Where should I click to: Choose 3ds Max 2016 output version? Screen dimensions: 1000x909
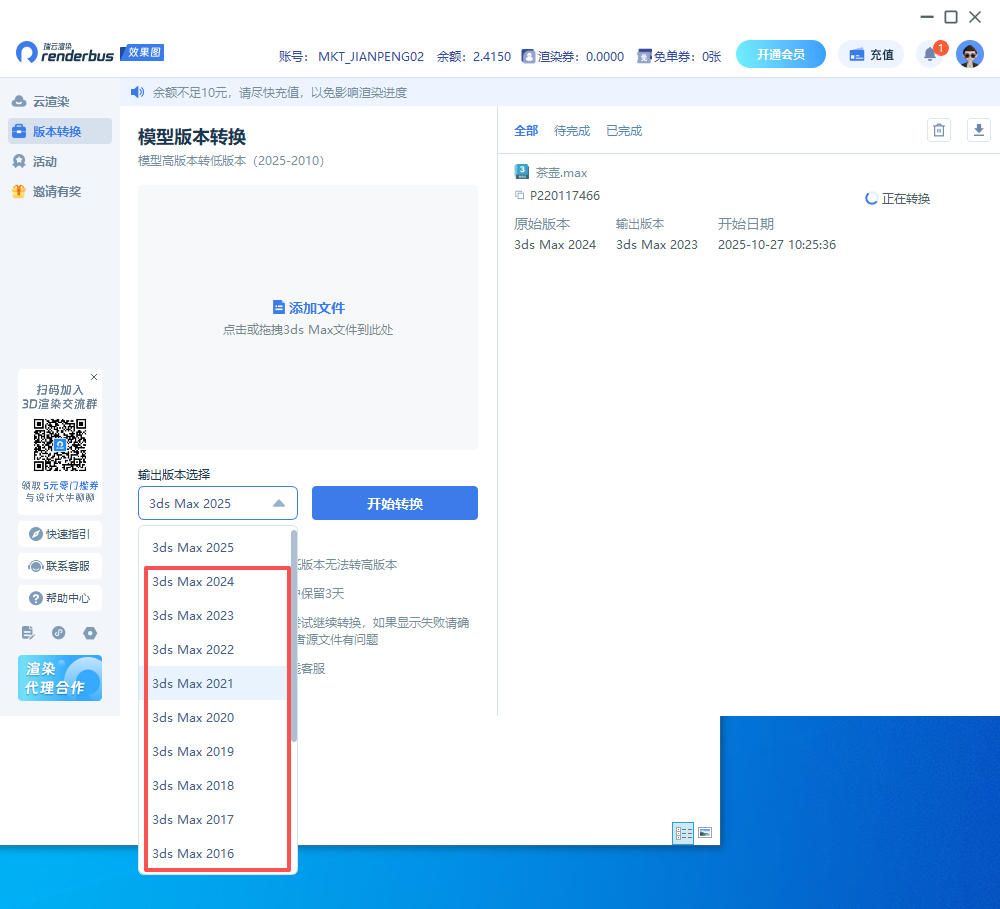[193, 854]
